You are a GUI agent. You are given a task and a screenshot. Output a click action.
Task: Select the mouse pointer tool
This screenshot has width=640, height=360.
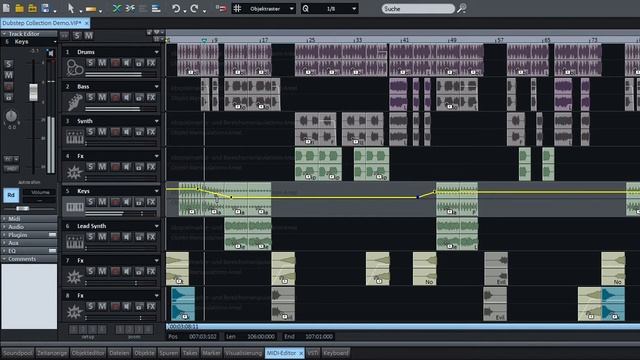click(x=71, y=8)
